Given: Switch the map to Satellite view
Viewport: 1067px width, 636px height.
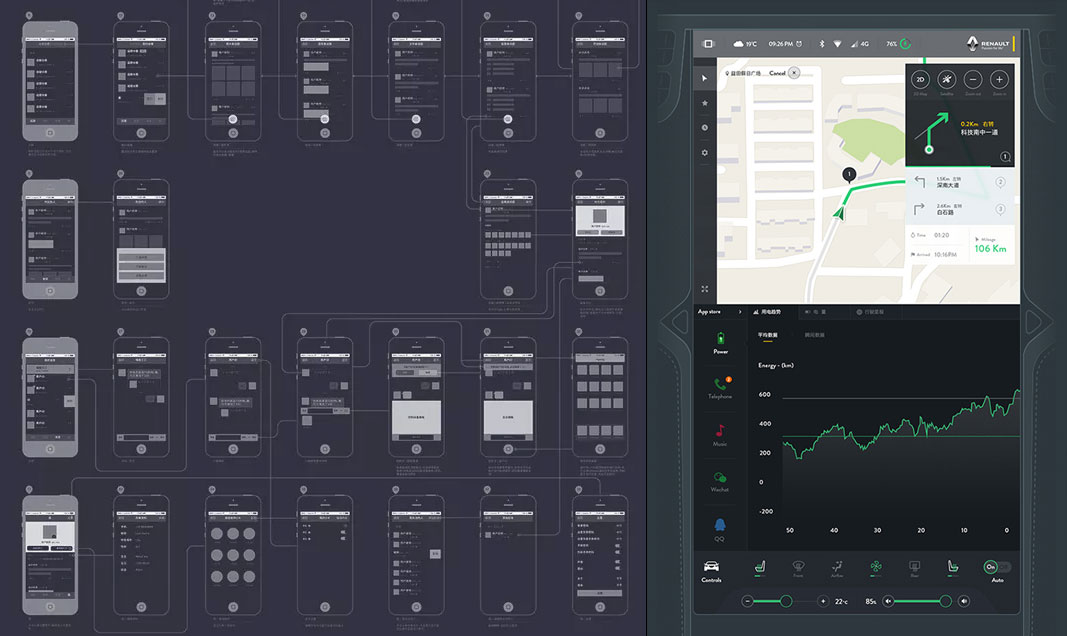Looking at the screenshot, I should [946, 80].
